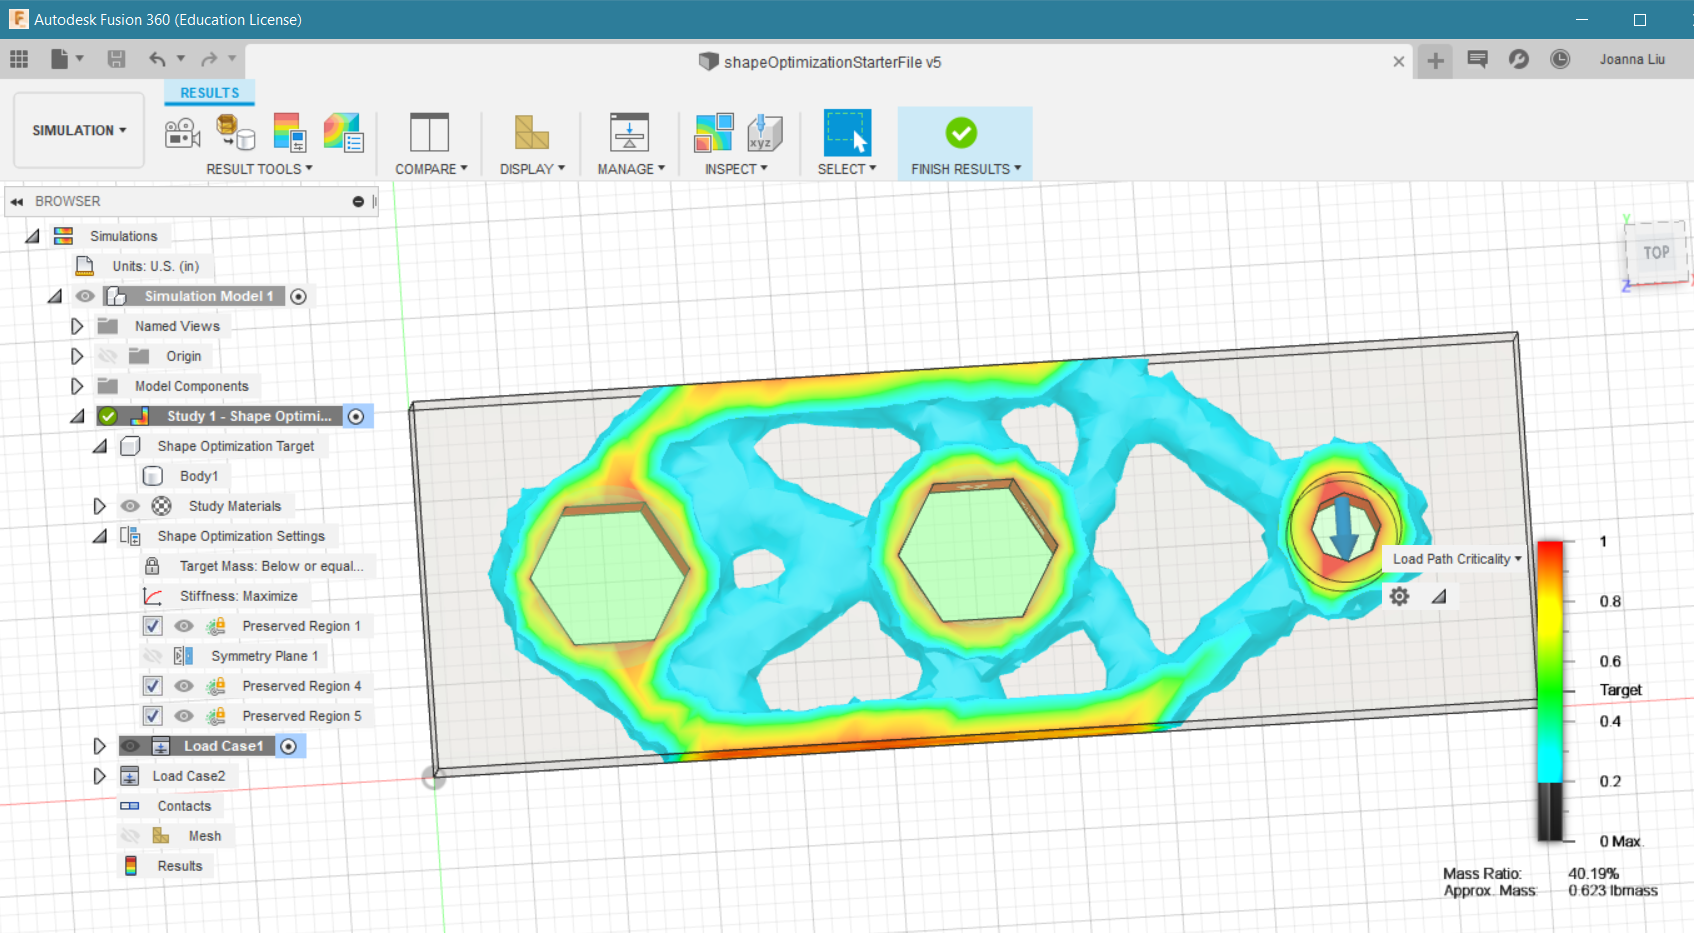This screenshot has height=933, width=1694.
Task: Collapse Shape Optimization Target node
Action: 99,447
